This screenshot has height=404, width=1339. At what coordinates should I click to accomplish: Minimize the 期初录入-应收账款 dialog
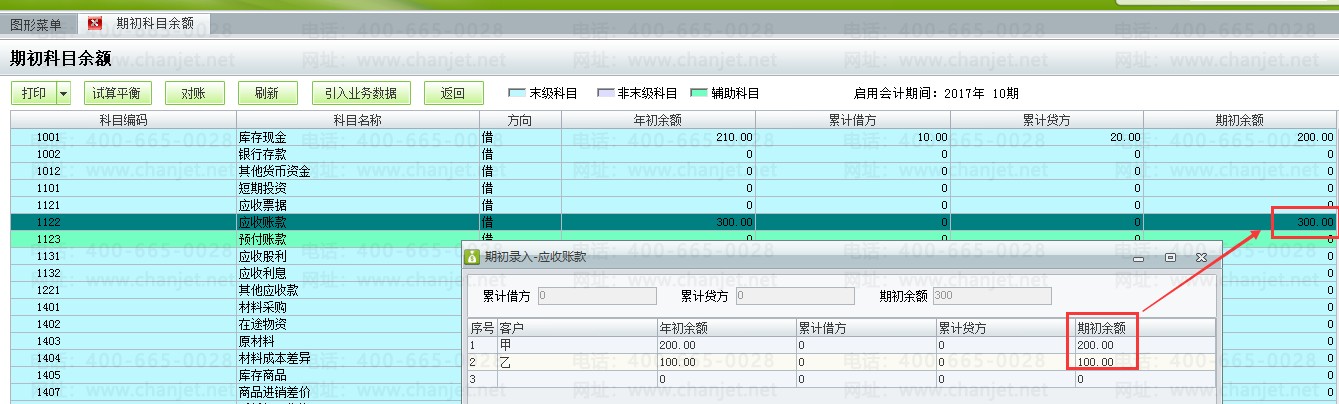(x=1139, y=257)
